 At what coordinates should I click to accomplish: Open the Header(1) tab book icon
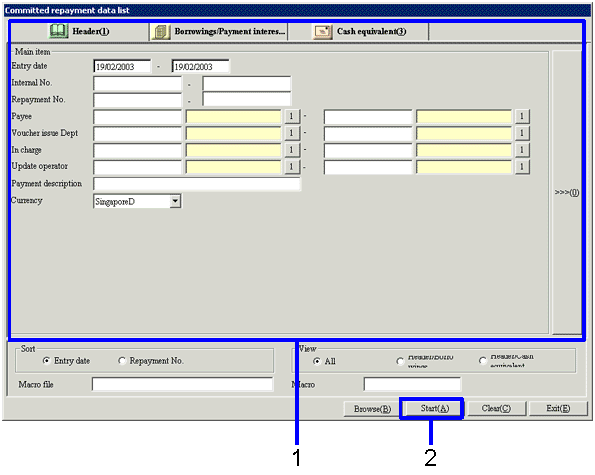pos(58,31)
